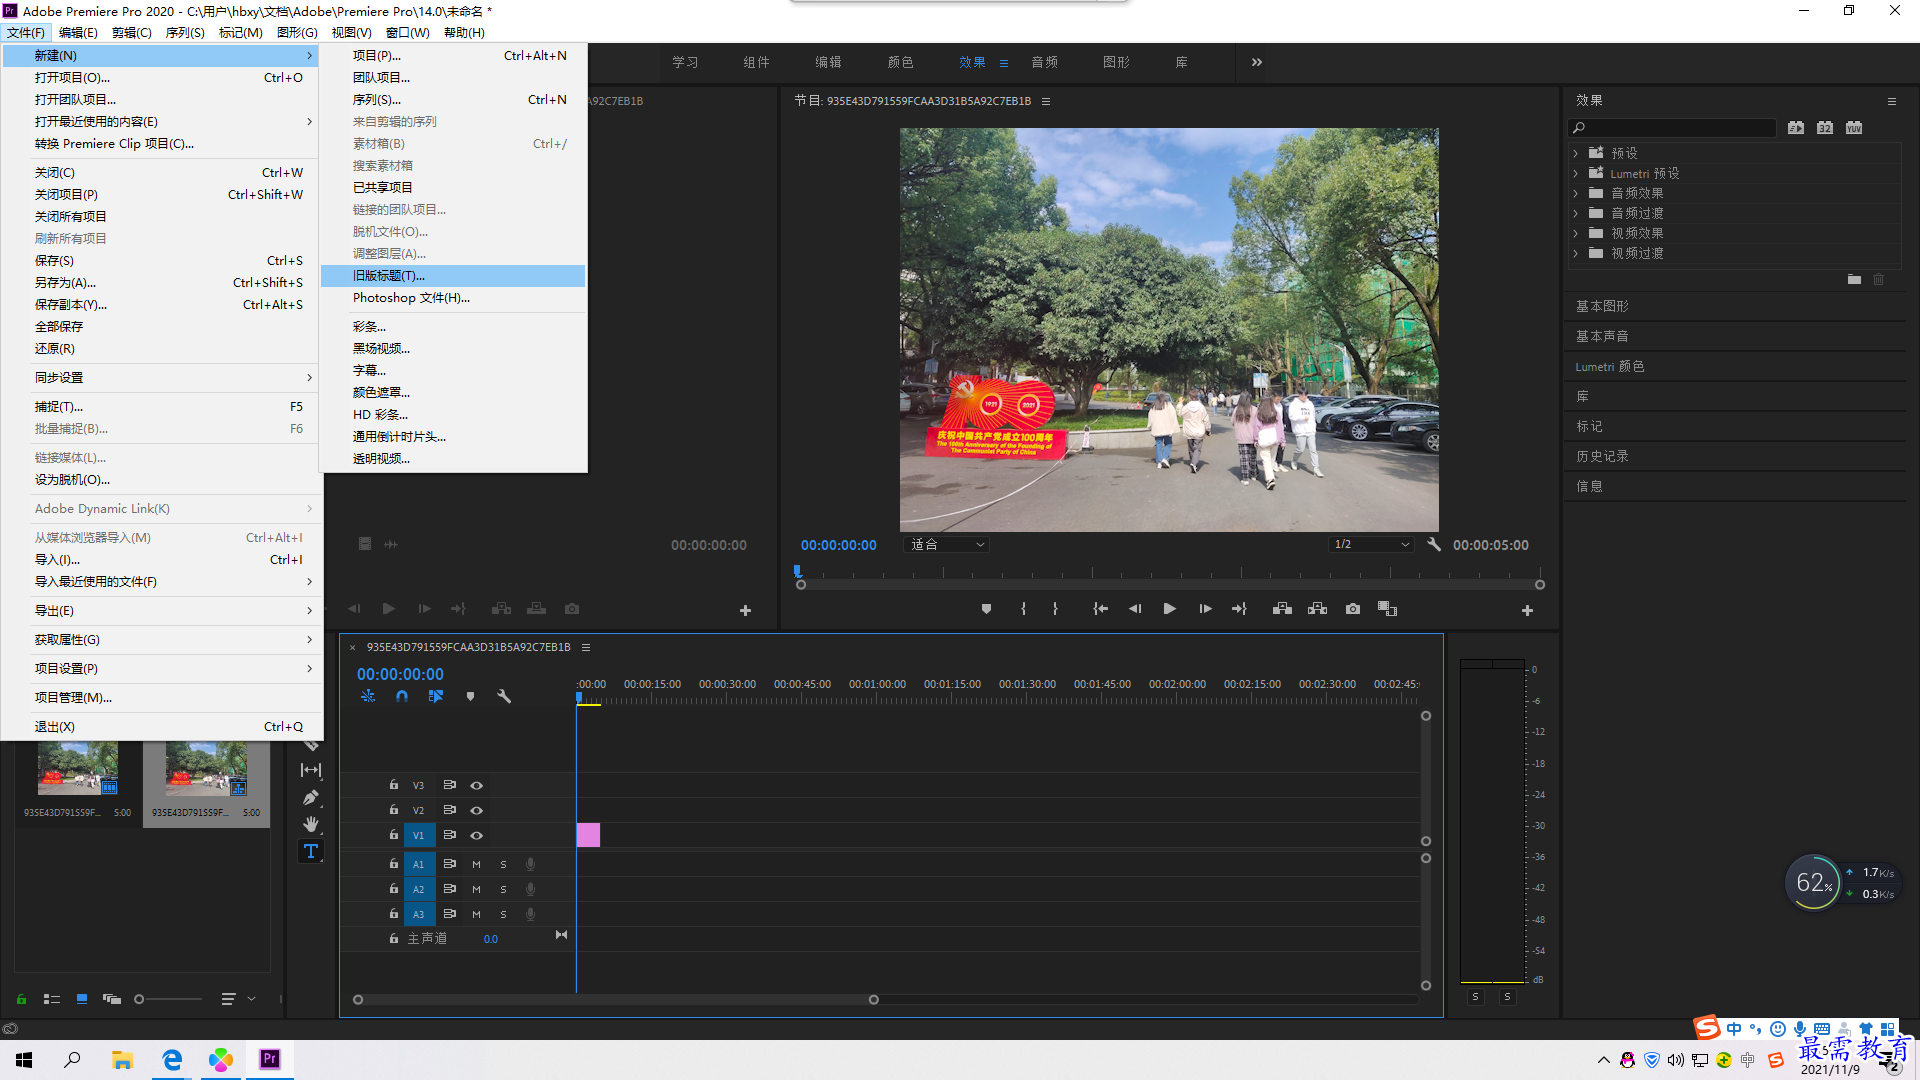Toggle sync lock for V2 track

click(450, 810)
